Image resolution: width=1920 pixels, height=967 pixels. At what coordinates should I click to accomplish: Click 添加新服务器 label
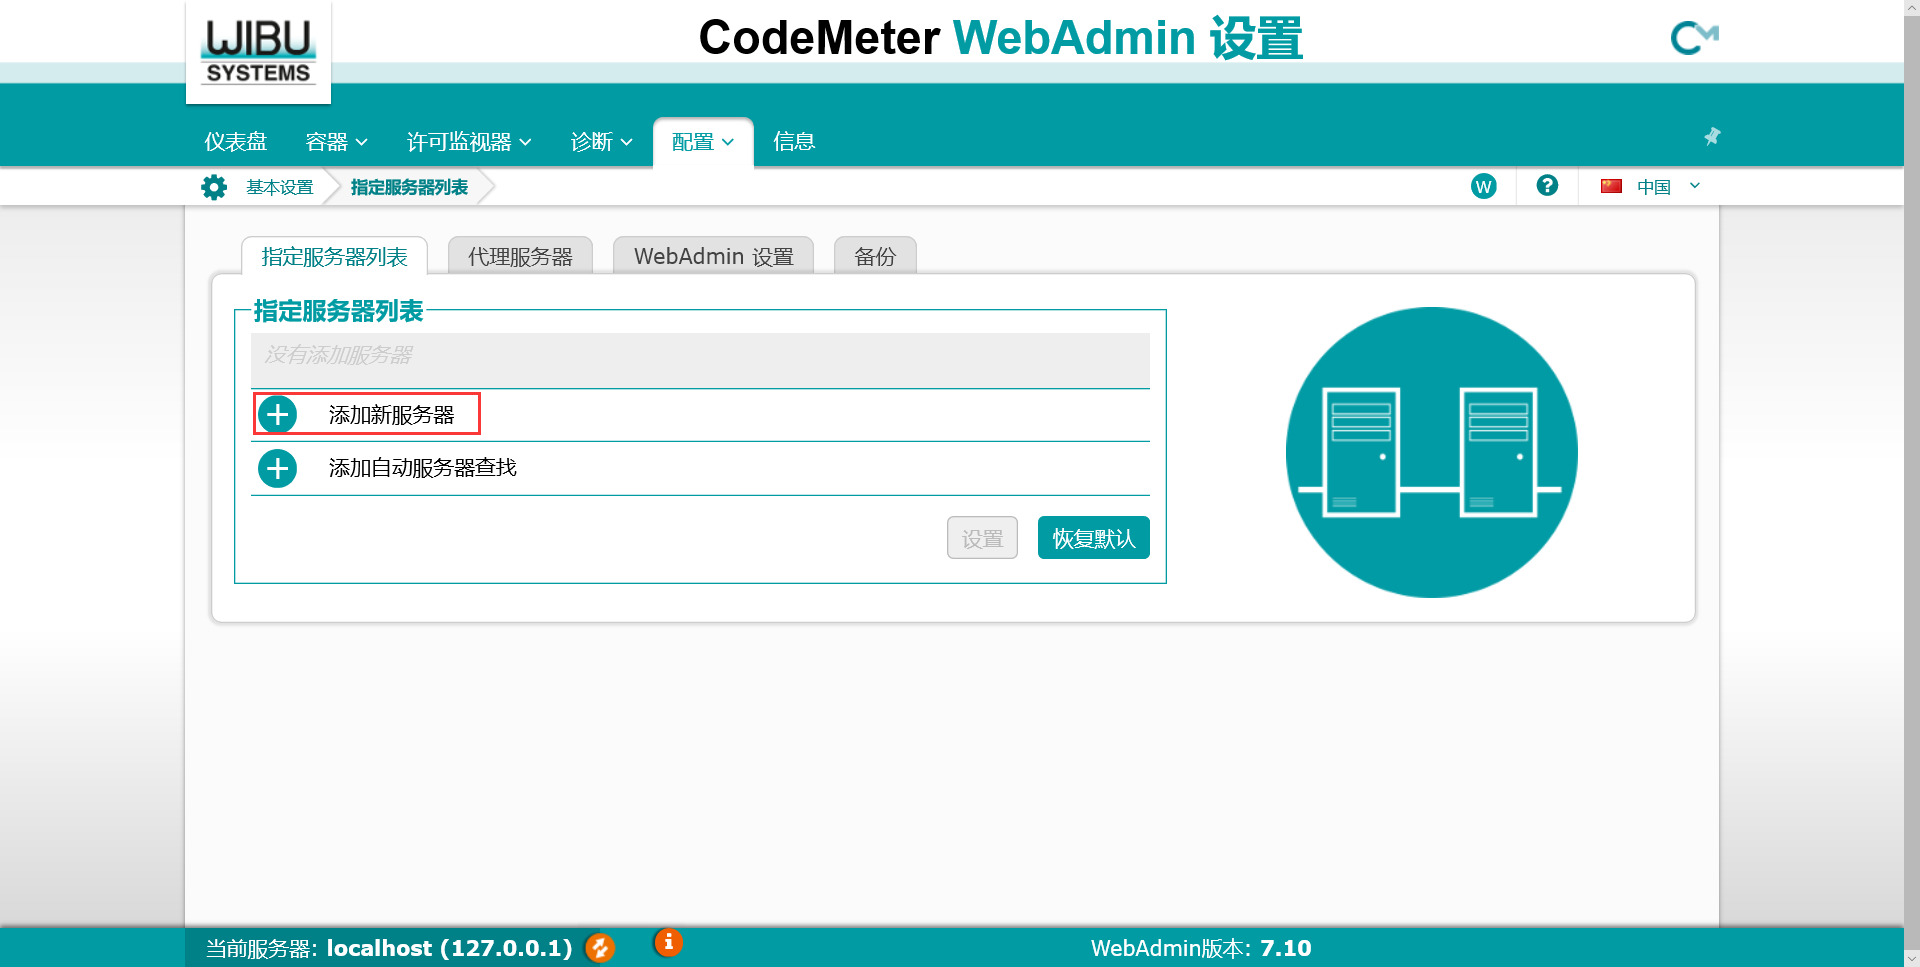pos(391,415)
